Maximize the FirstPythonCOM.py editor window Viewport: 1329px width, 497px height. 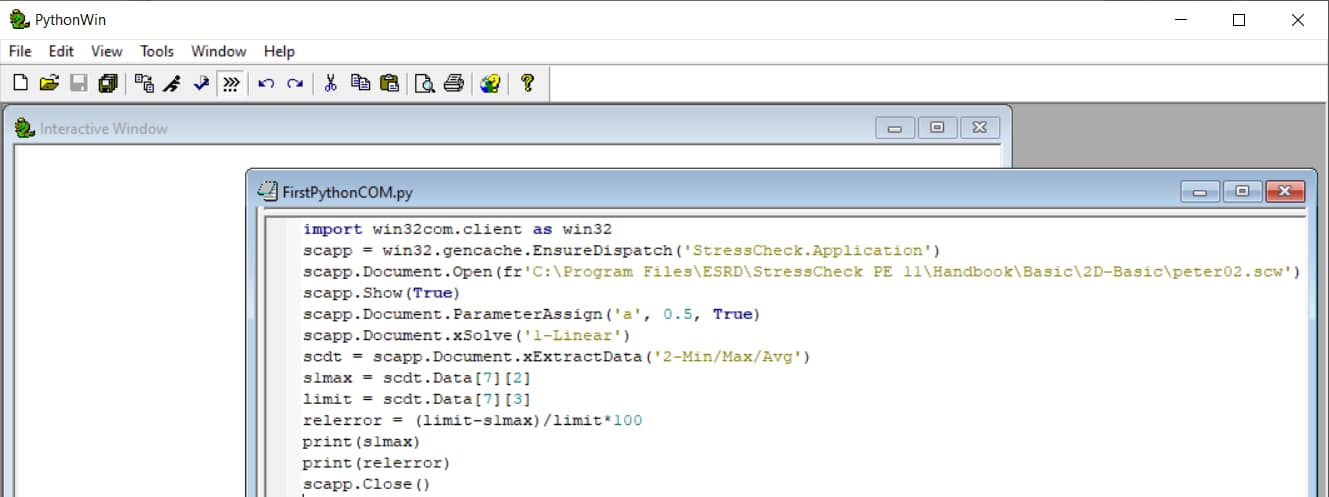pyautogui.click(x=1243, y=191)
